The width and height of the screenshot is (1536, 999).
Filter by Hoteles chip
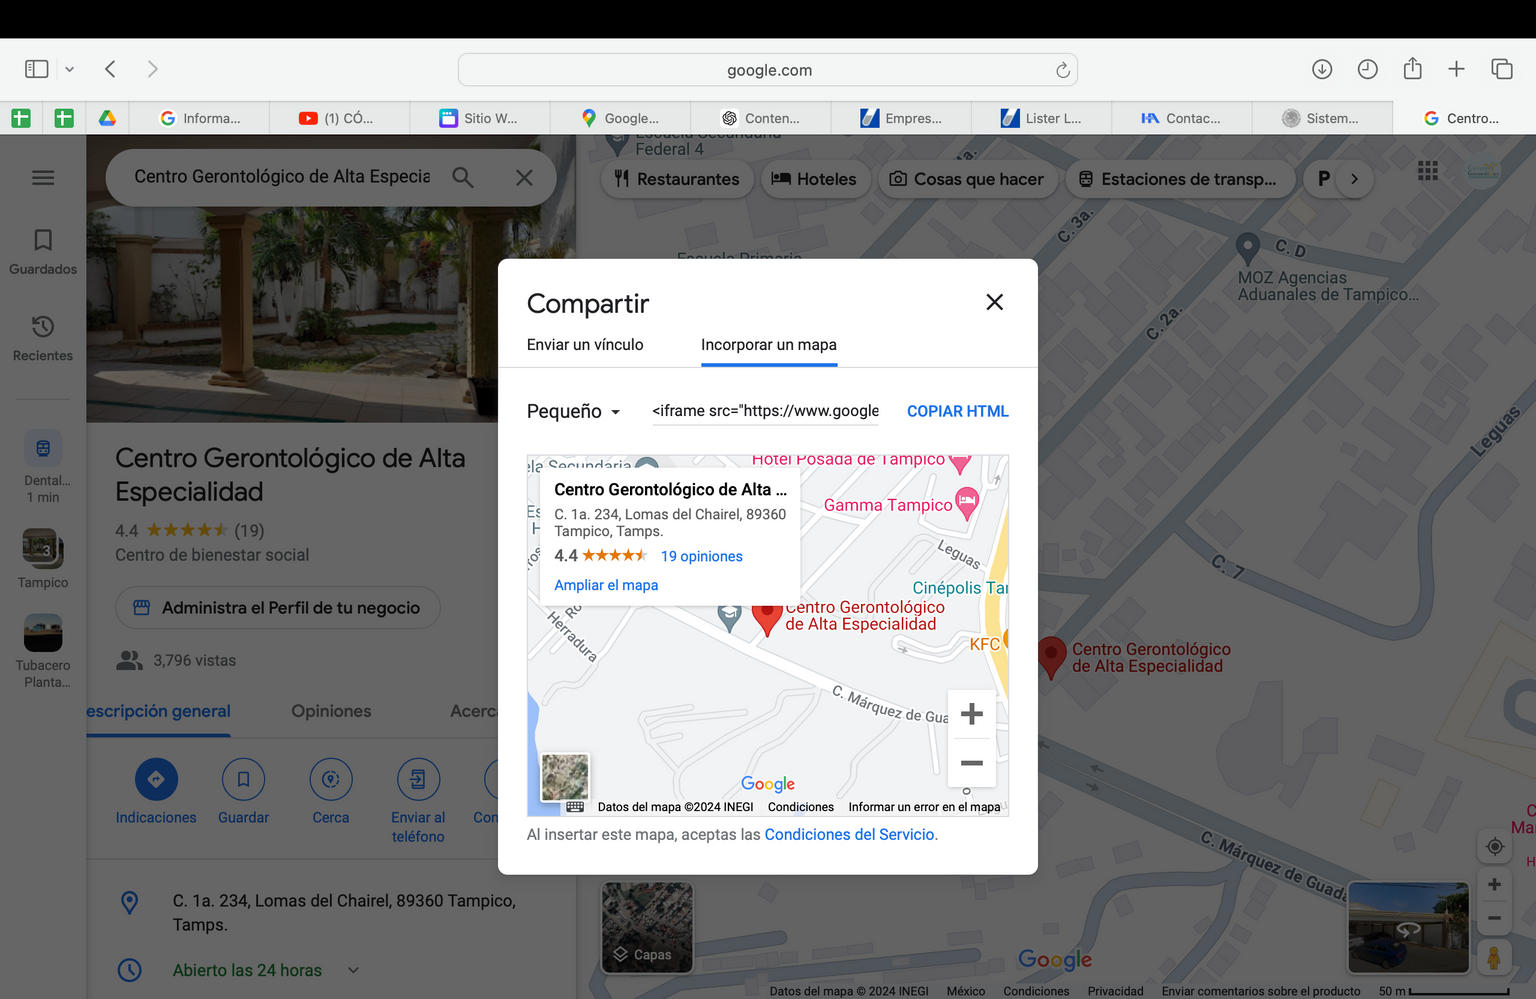pyautogui.click(x=813, y=179)
